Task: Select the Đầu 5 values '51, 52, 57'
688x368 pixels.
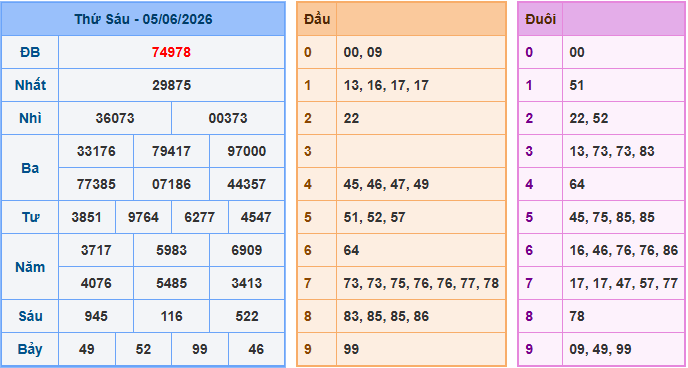Action: pos(374,218)
